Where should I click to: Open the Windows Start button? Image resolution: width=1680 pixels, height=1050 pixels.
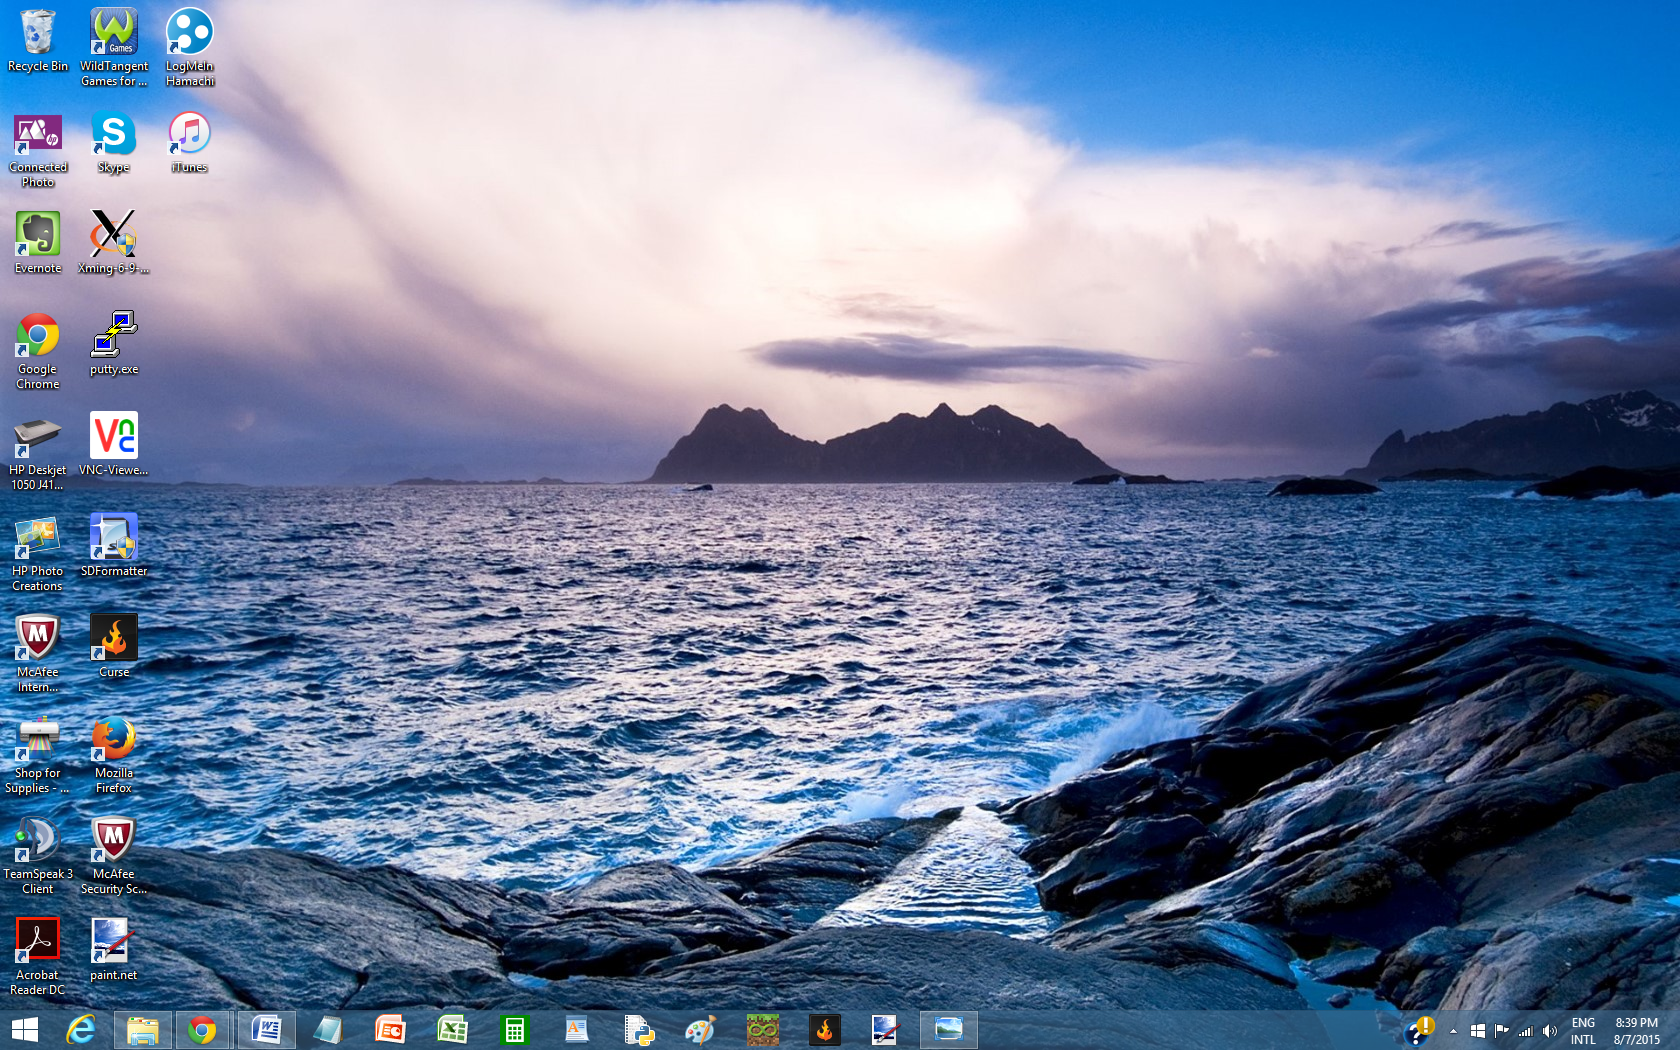pos(24,1030)
